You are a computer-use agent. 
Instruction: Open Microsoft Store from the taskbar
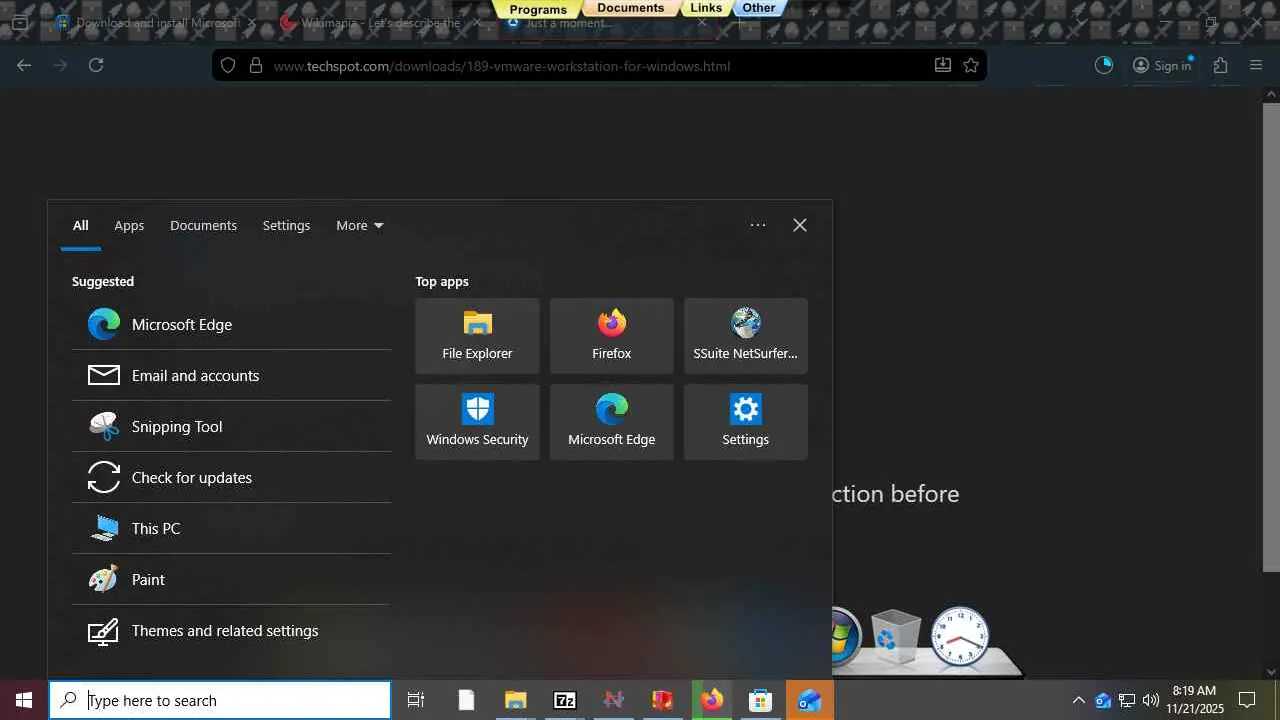[x=761, y=700]
